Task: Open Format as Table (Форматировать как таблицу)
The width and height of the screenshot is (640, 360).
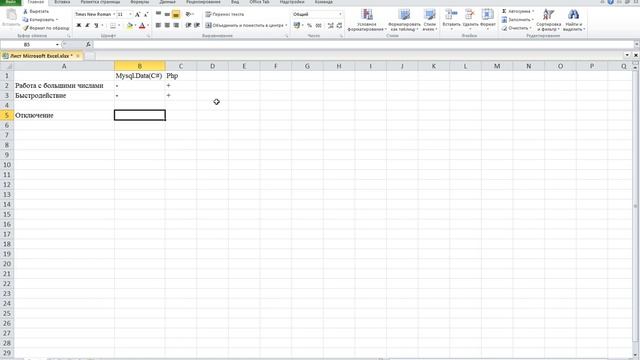Action: 404,20
